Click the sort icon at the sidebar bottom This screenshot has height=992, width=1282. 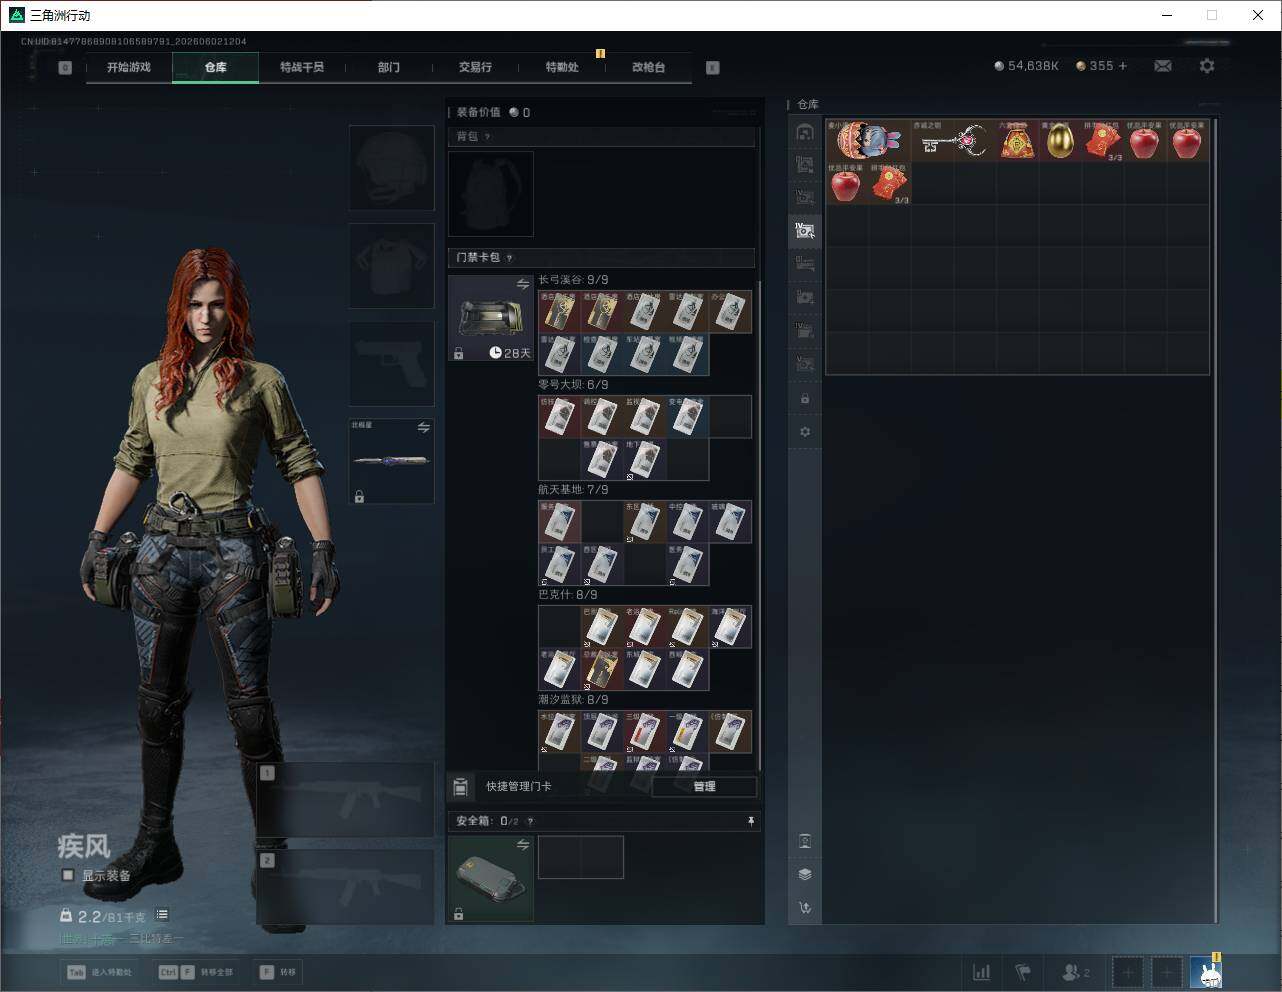point(805,908)
